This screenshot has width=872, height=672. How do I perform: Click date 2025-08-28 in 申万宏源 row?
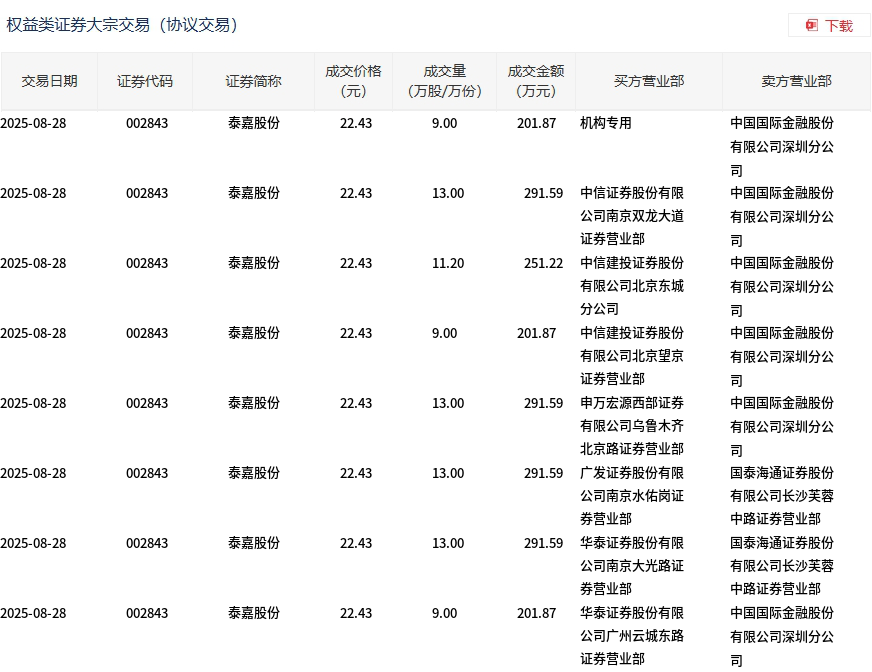[33, 403]
